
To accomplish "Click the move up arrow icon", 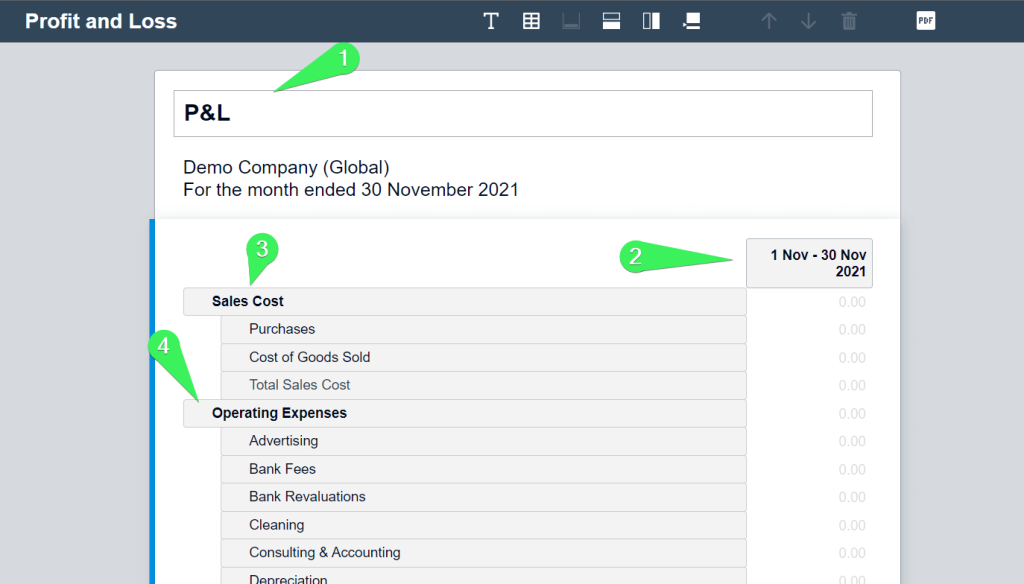I will tap(769, 22).
